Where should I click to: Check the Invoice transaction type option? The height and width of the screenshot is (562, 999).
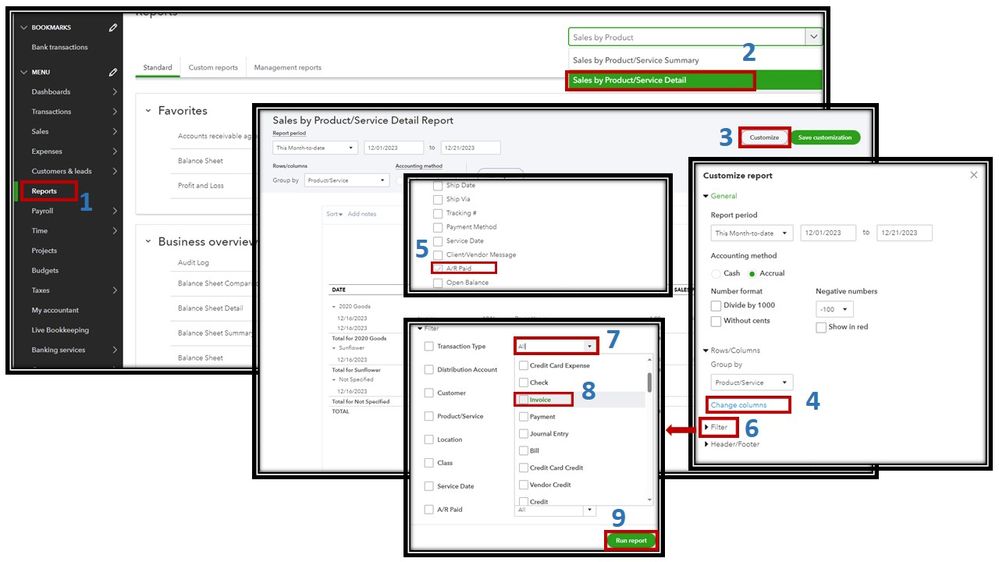[x=523, y=400]
